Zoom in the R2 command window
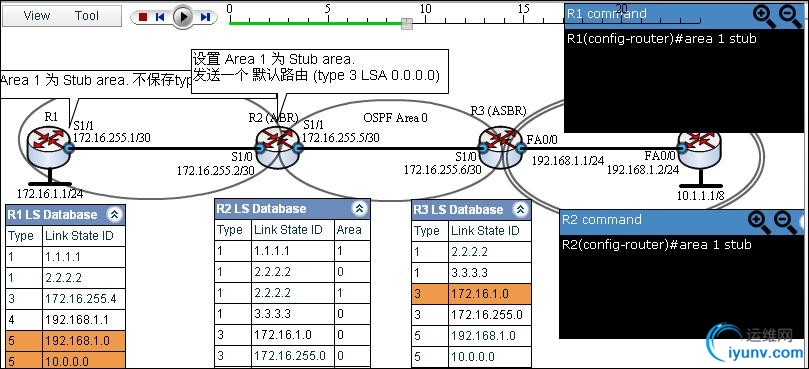 (759, 221)
